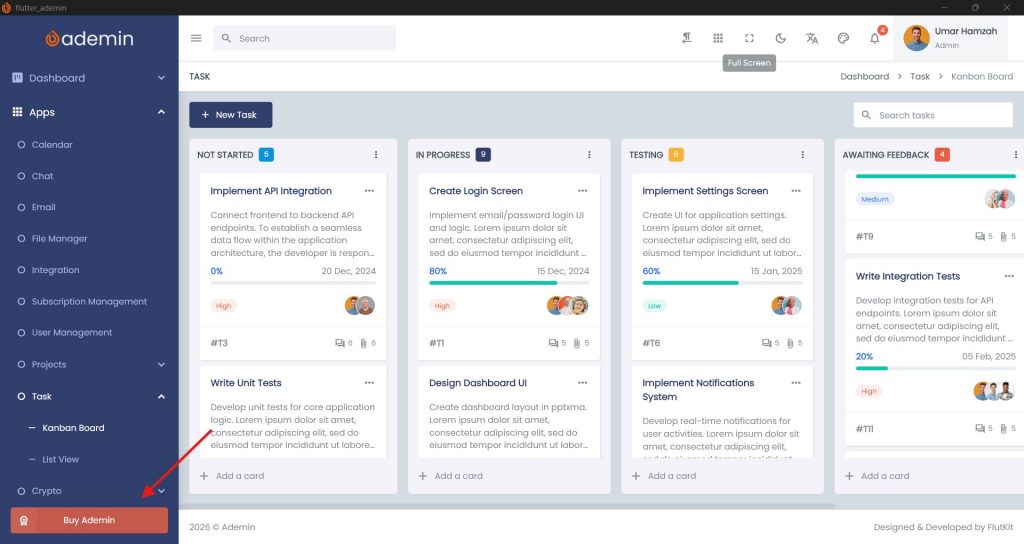1024x544 pixels.
Task: Toggle dark mode moon icon
Action: (x=781, y=38)
